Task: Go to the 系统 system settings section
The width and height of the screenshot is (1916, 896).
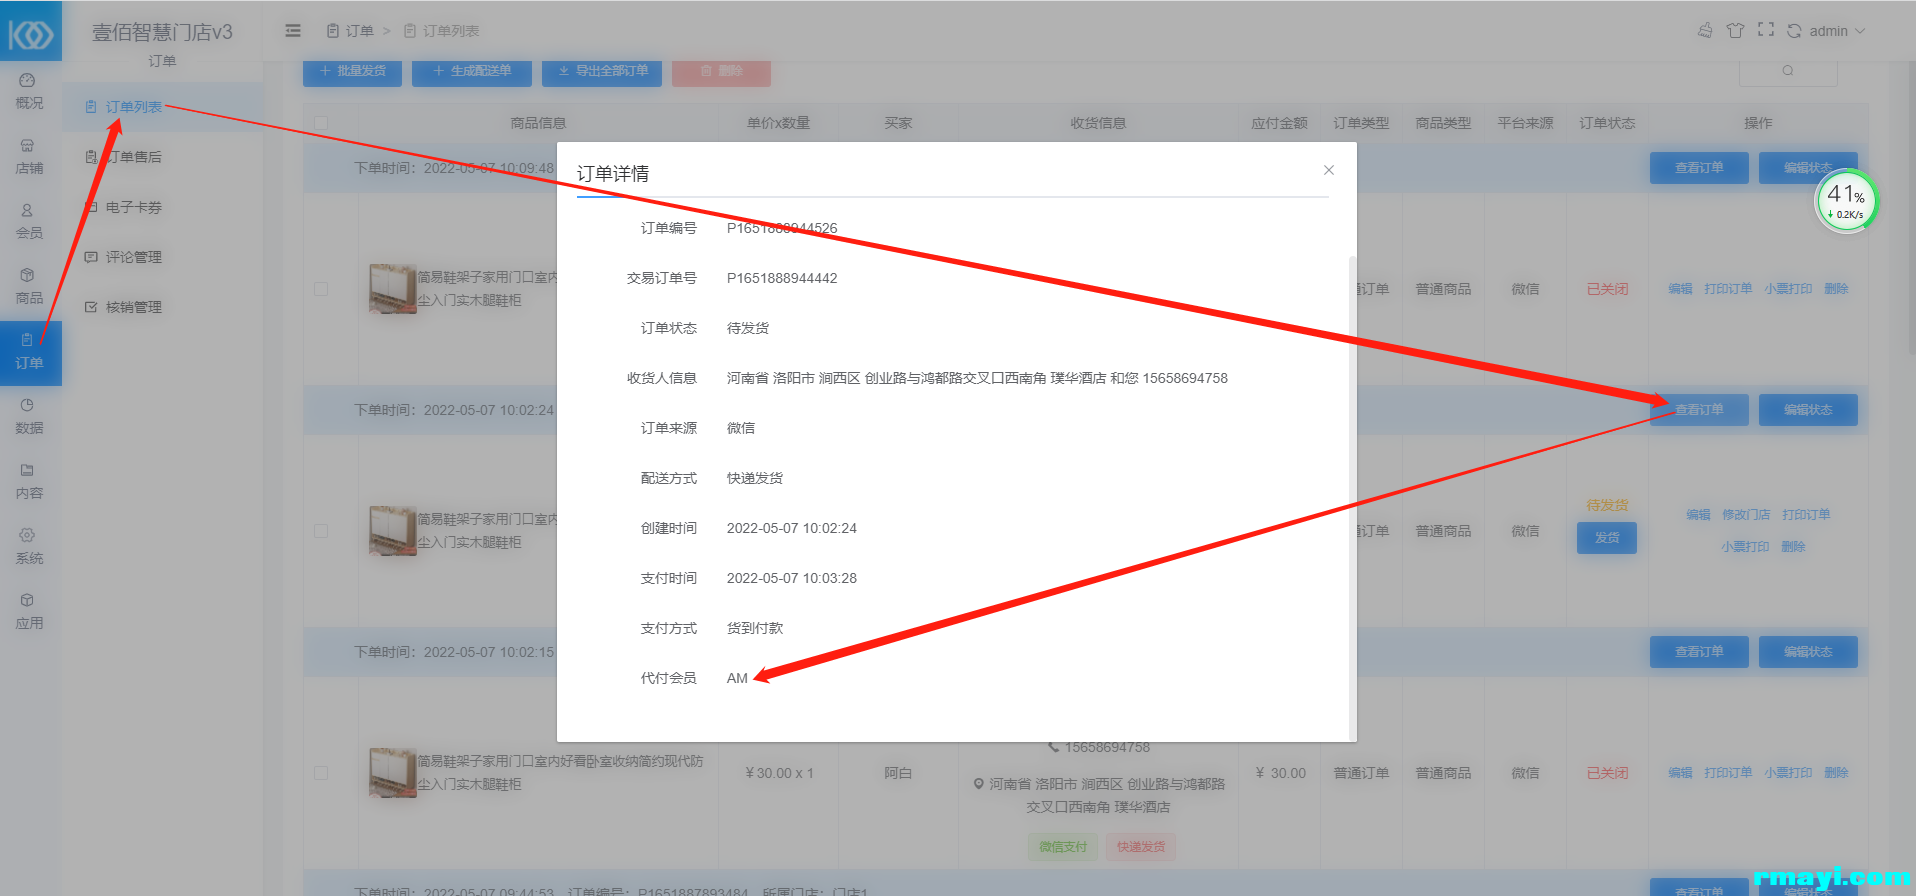Action: tap(29, 547)
